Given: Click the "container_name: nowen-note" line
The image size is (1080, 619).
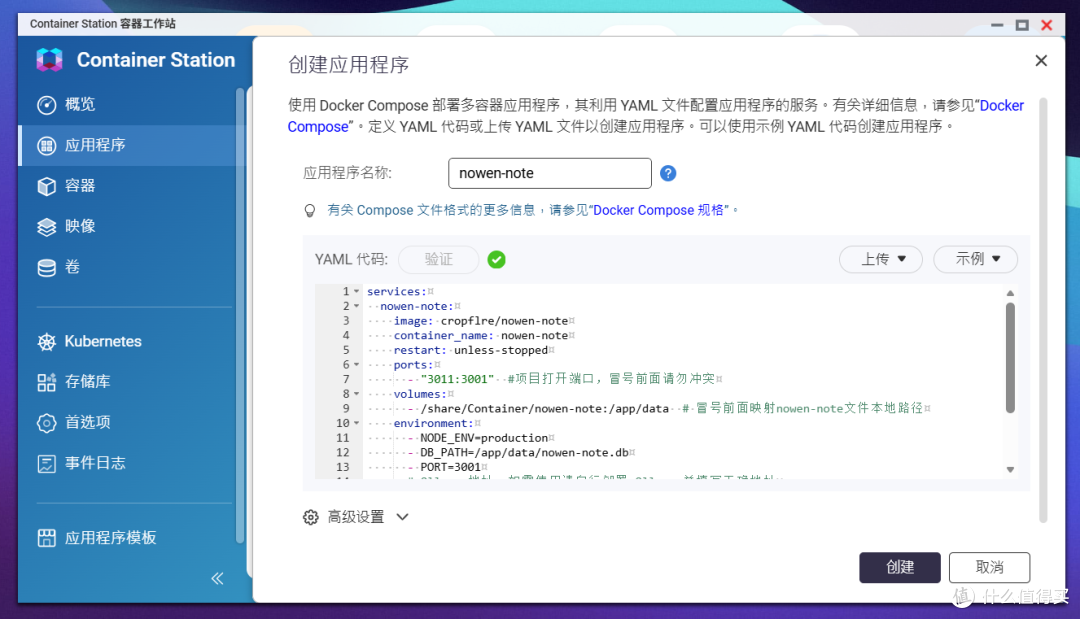Looking at the screenshot, I should point(481,335).
